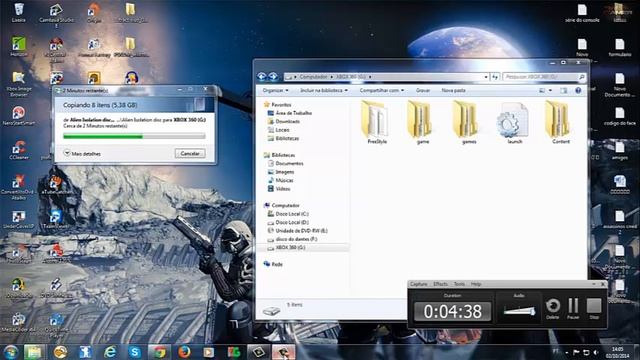This screenshot has height=360, width=640.
Task: Click the 'Pesquisar XBOX 360' search field
Action: [544, 77]
